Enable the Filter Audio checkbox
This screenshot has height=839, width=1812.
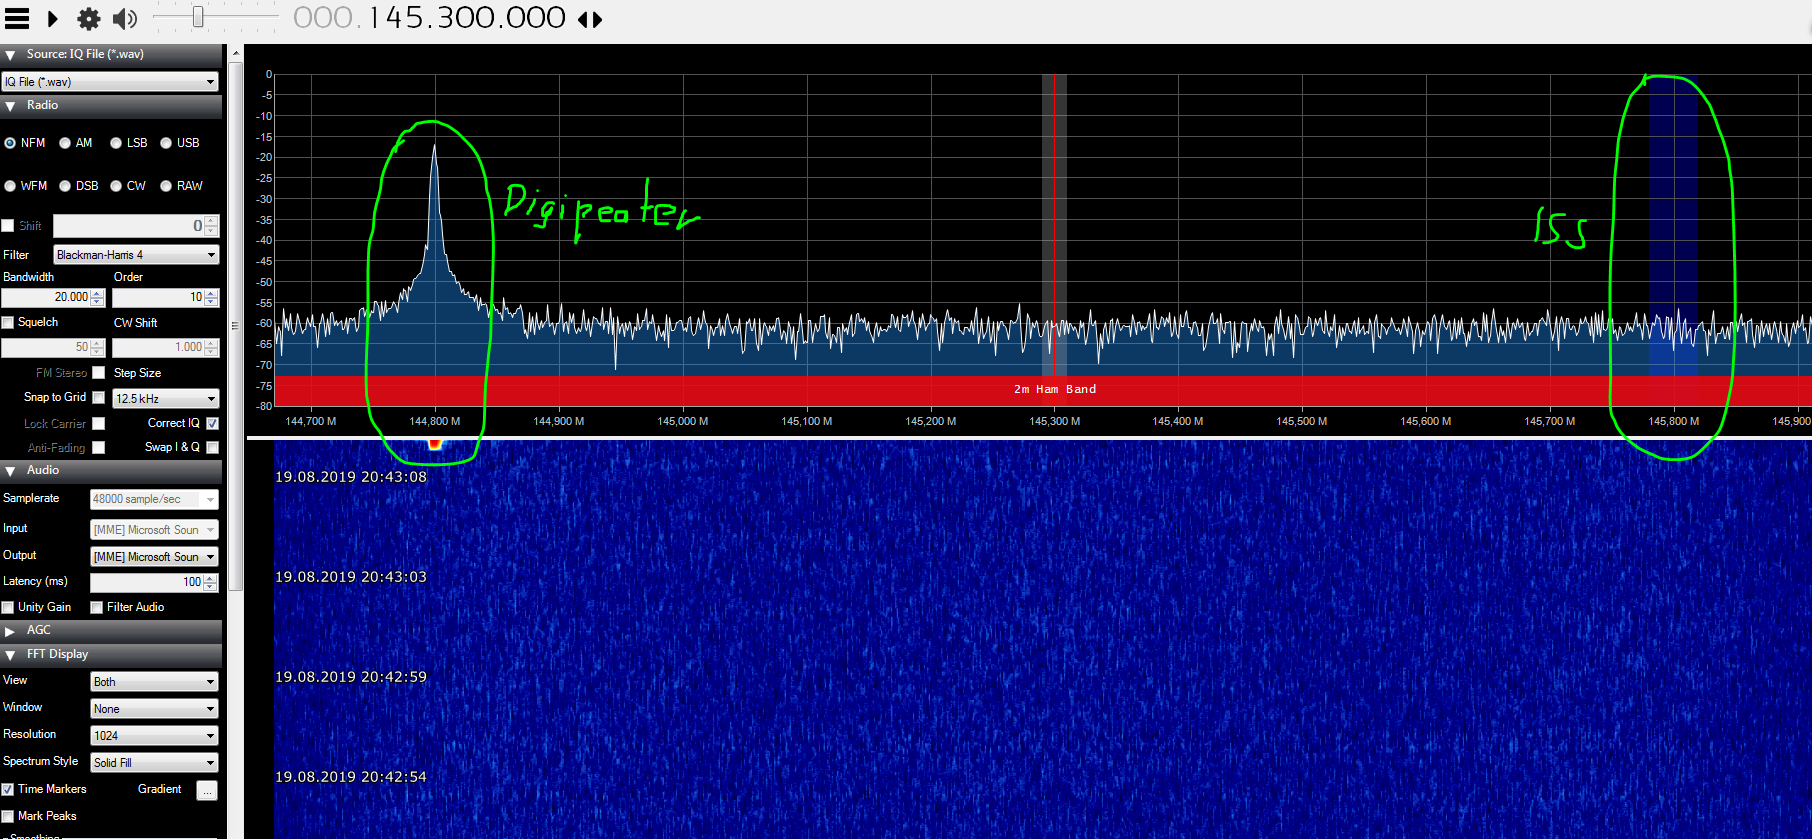tap(97, 607)
